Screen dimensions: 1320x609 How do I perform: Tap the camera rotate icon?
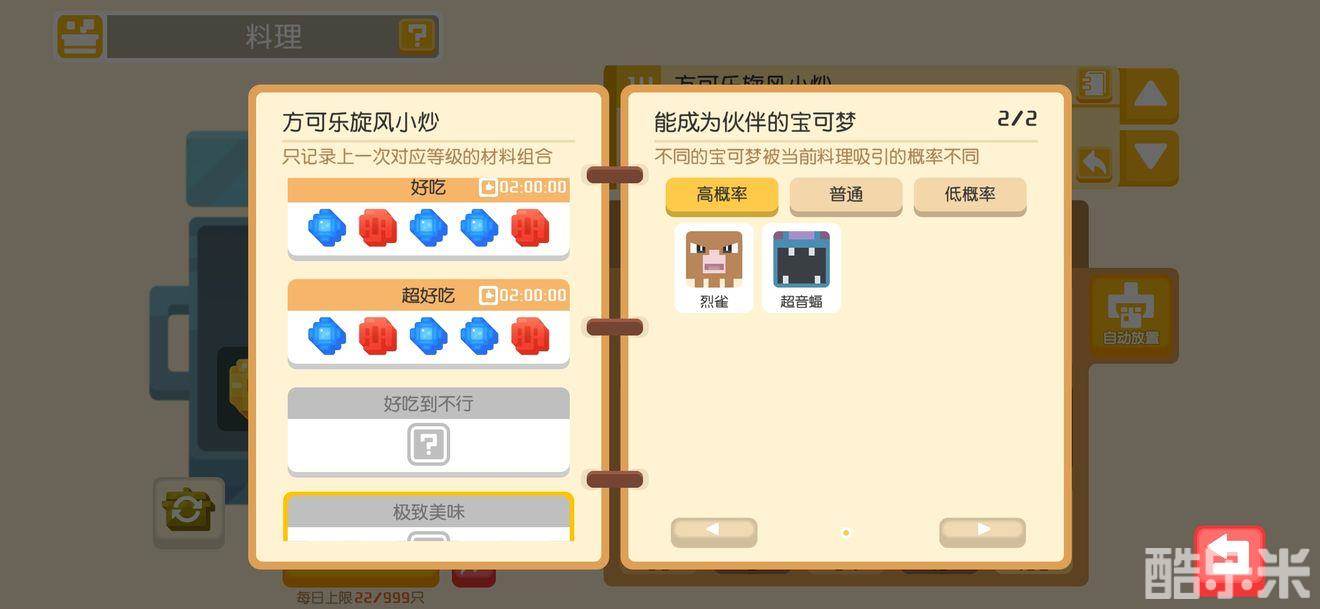(188, 512)
